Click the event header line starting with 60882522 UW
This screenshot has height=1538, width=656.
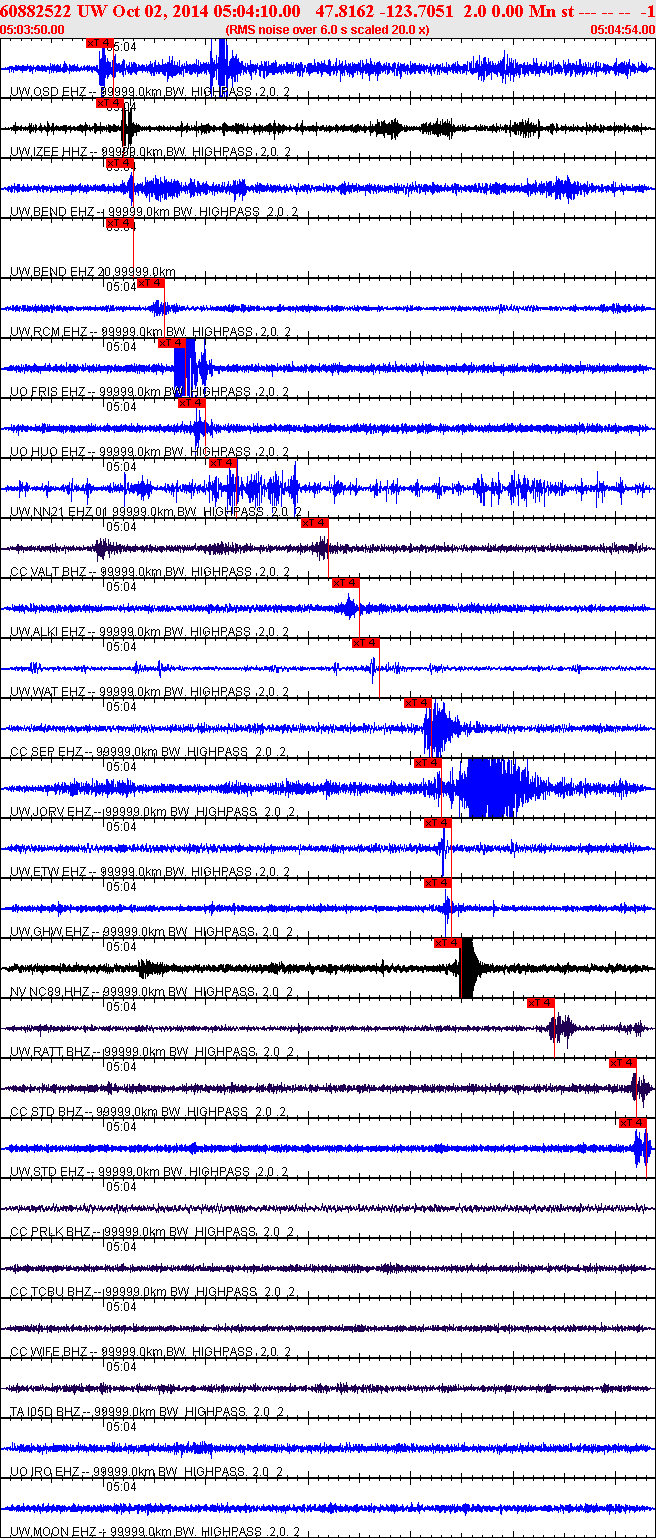coord(328,10)
